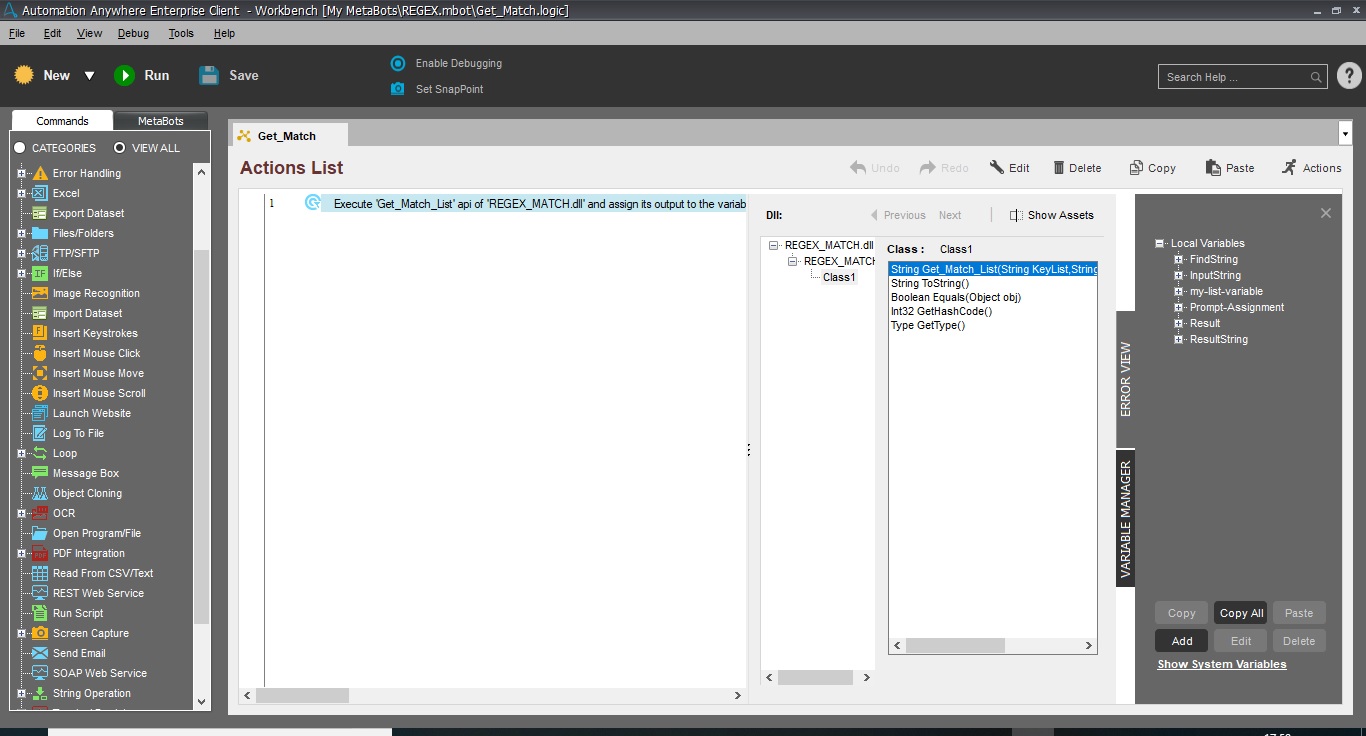Select the REST Web Service icon
This screenshot has height=736, width=1366.
(x=40, y=593)
